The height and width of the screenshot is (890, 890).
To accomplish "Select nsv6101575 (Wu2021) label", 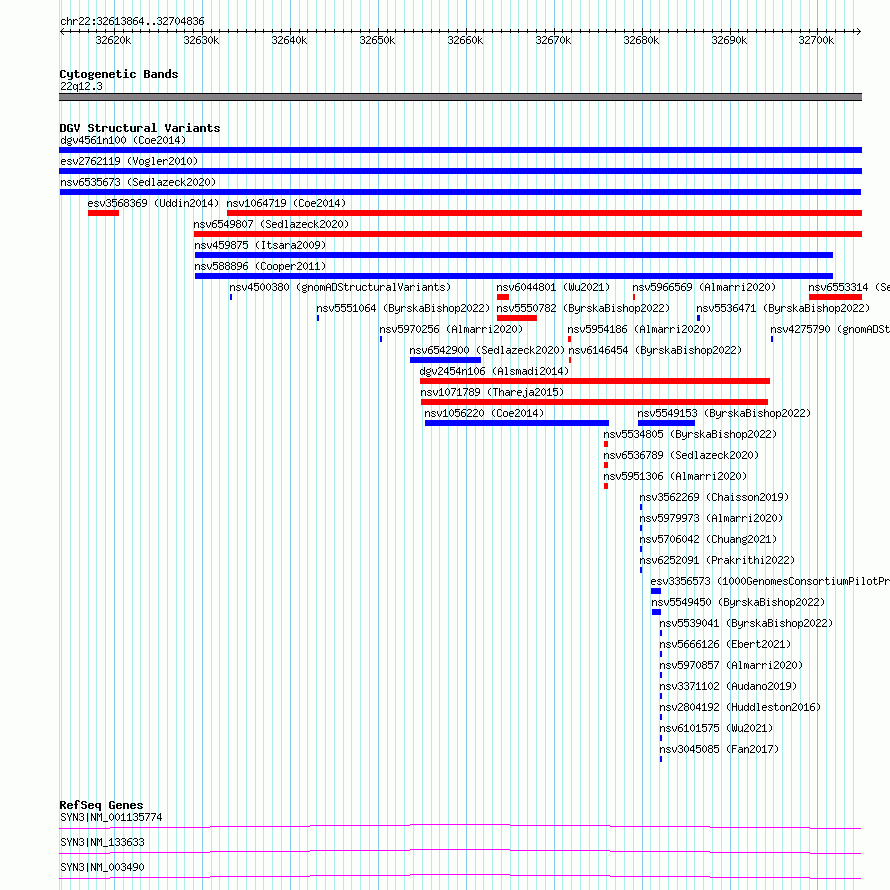I will click(x=716, y=728).
